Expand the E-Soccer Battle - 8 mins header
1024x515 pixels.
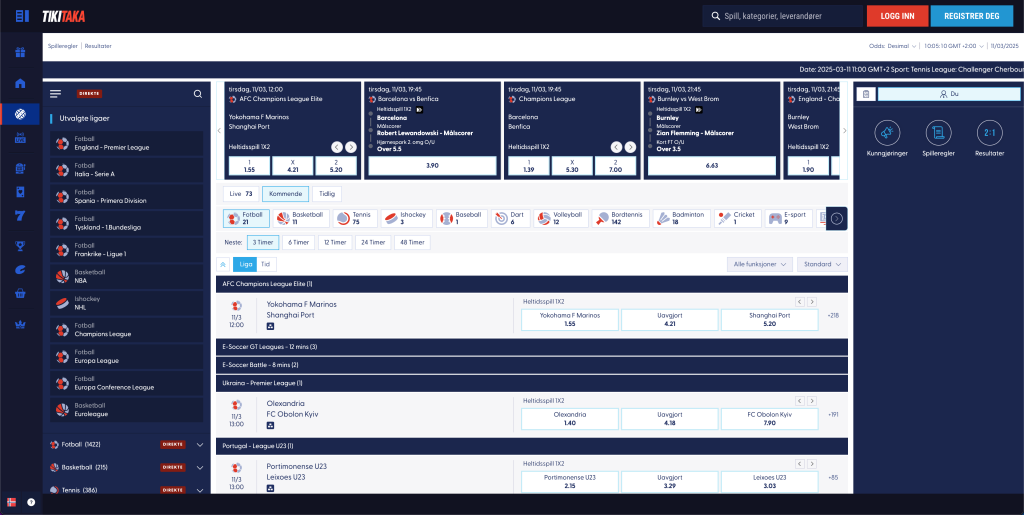tap(532, 365)
